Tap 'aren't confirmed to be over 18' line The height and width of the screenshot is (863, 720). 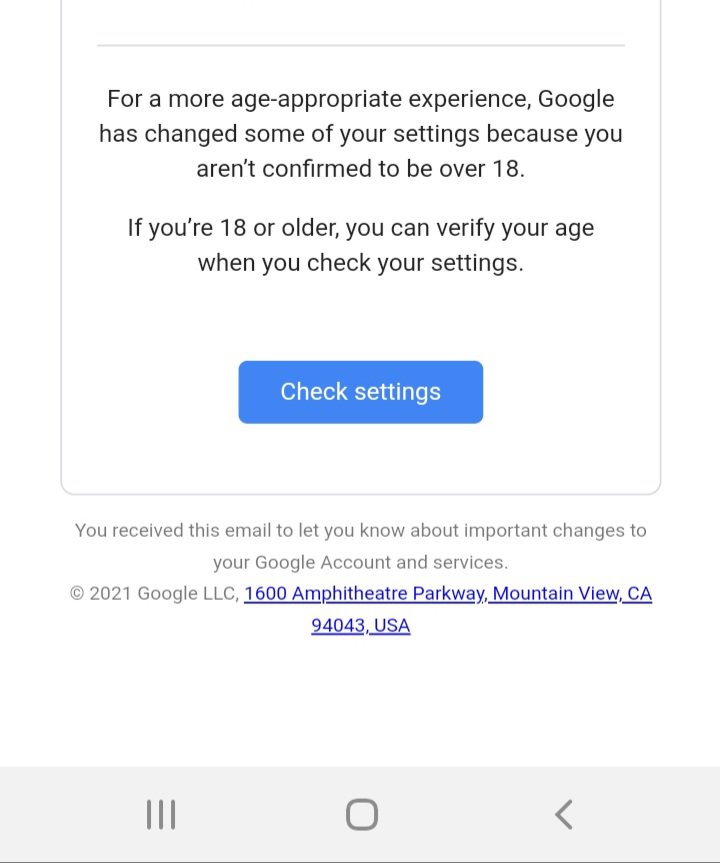click(361, 168)
